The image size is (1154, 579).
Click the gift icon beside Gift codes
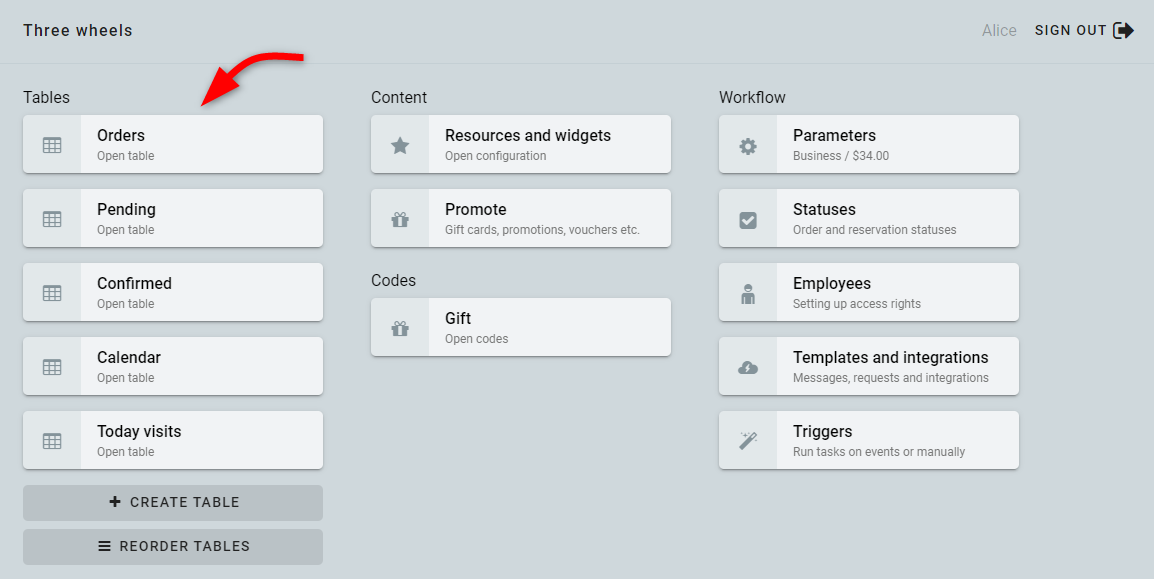point(400,328)
